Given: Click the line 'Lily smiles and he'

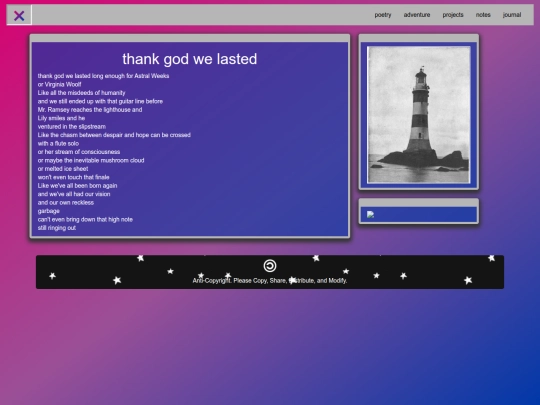Looking at the screenshot, I should (x=61, y=118).
